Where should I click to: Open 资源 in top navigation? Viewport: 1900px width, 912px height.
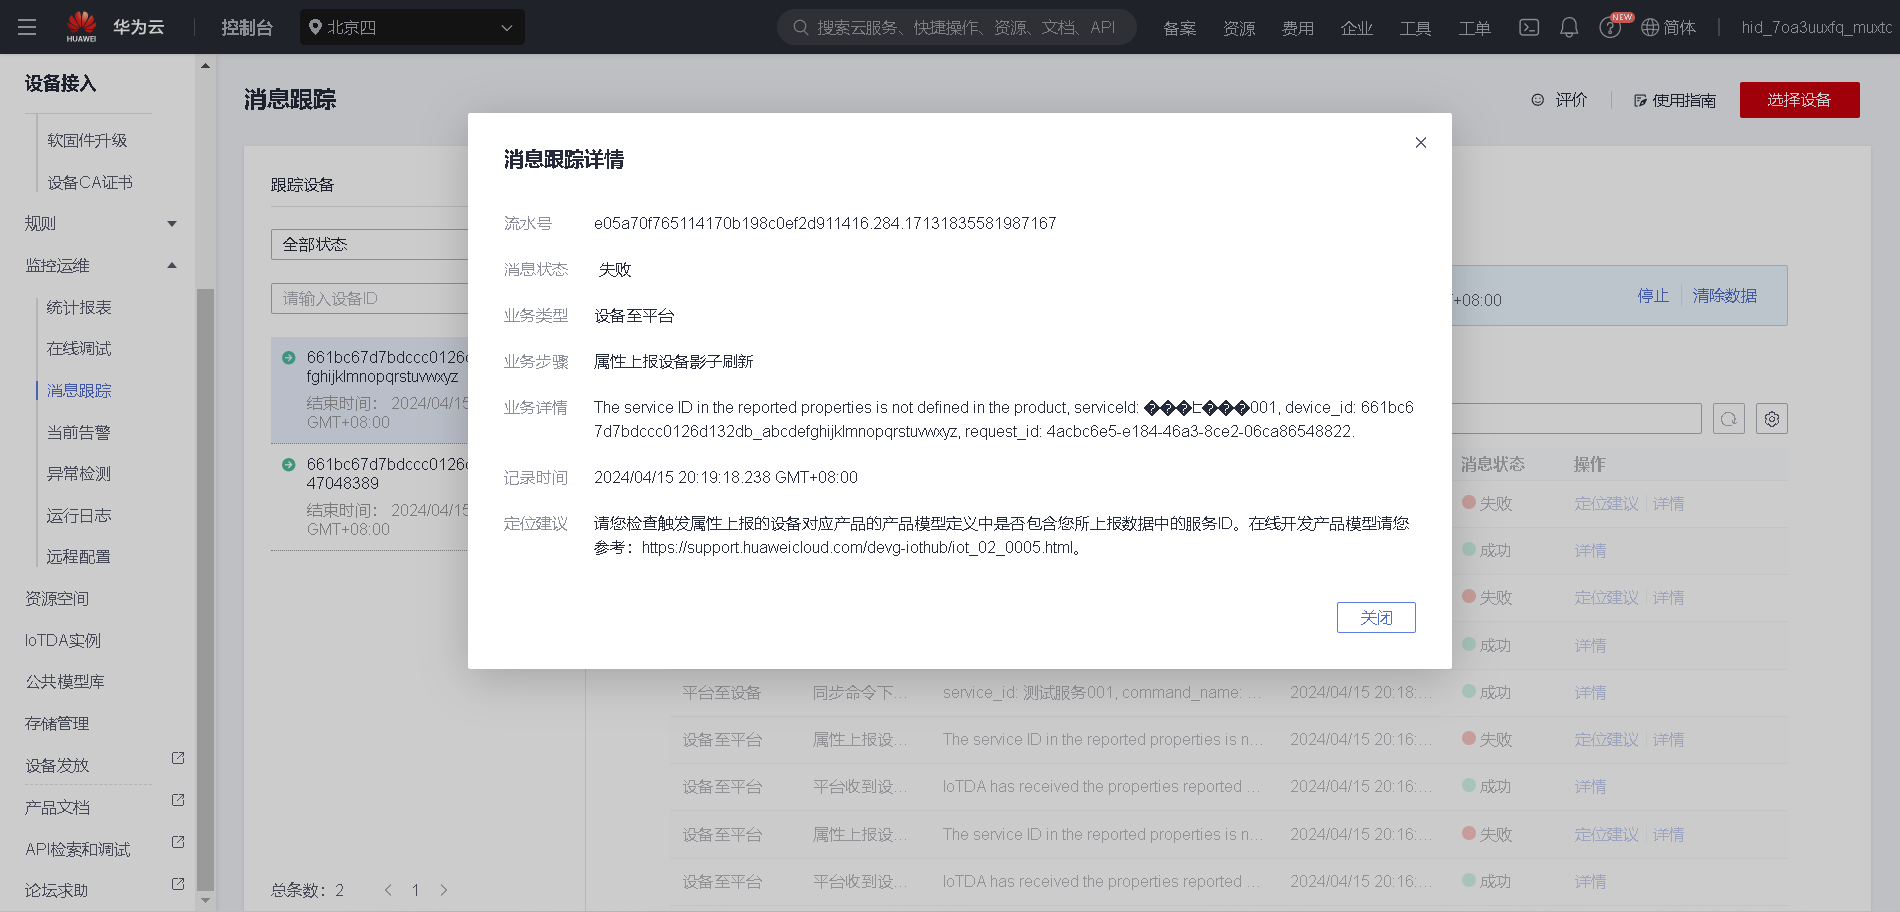(1239, 28)
